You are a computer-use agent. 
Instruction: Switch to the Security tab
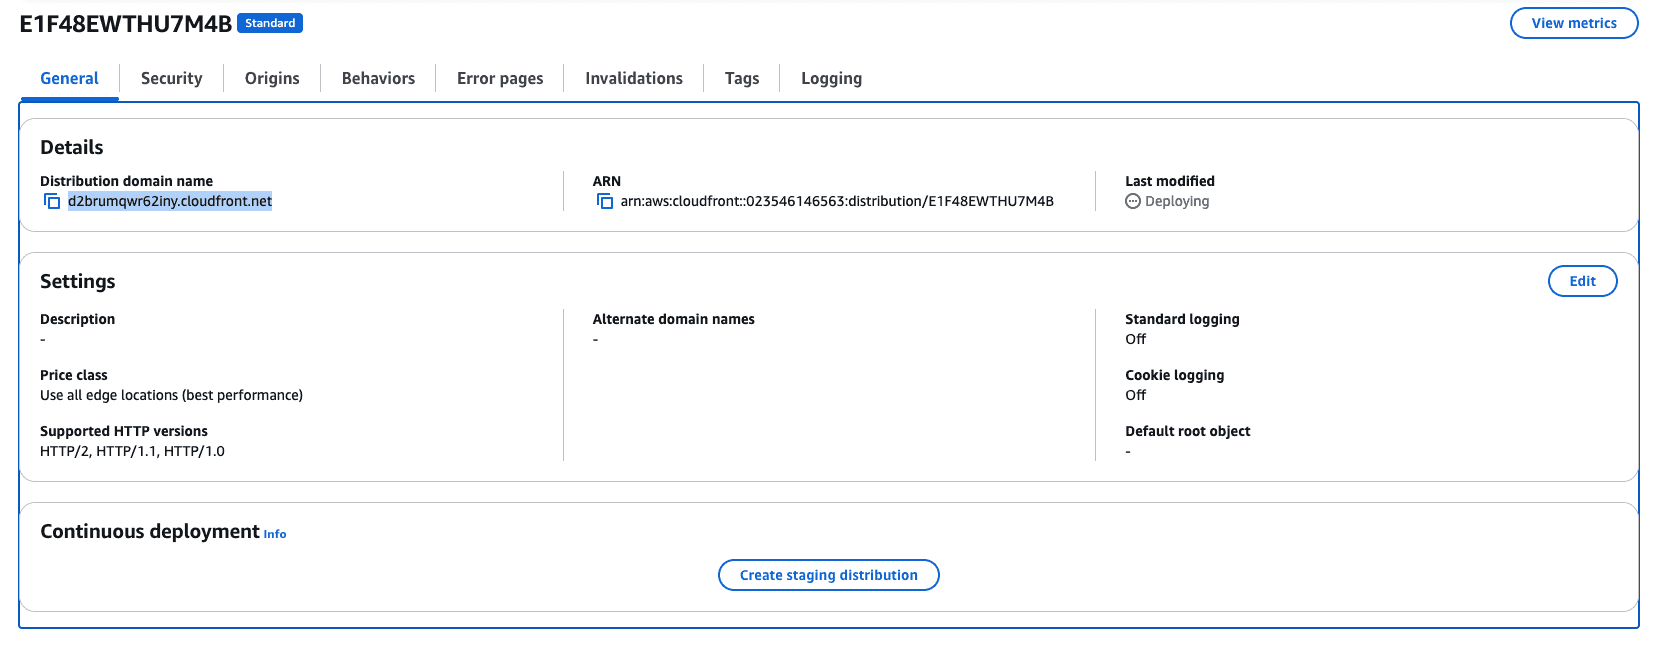tap(171, 78)
